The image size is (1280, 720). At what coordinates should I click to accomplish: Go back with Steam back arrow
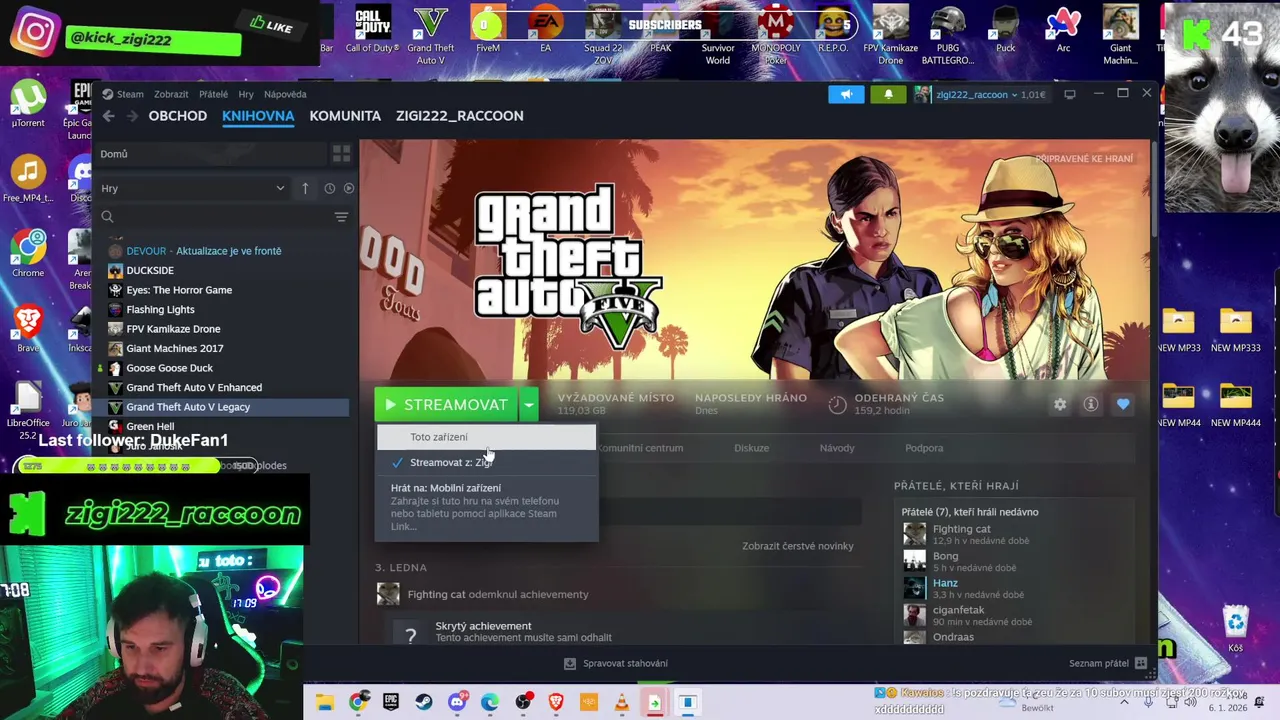point(109,116)
